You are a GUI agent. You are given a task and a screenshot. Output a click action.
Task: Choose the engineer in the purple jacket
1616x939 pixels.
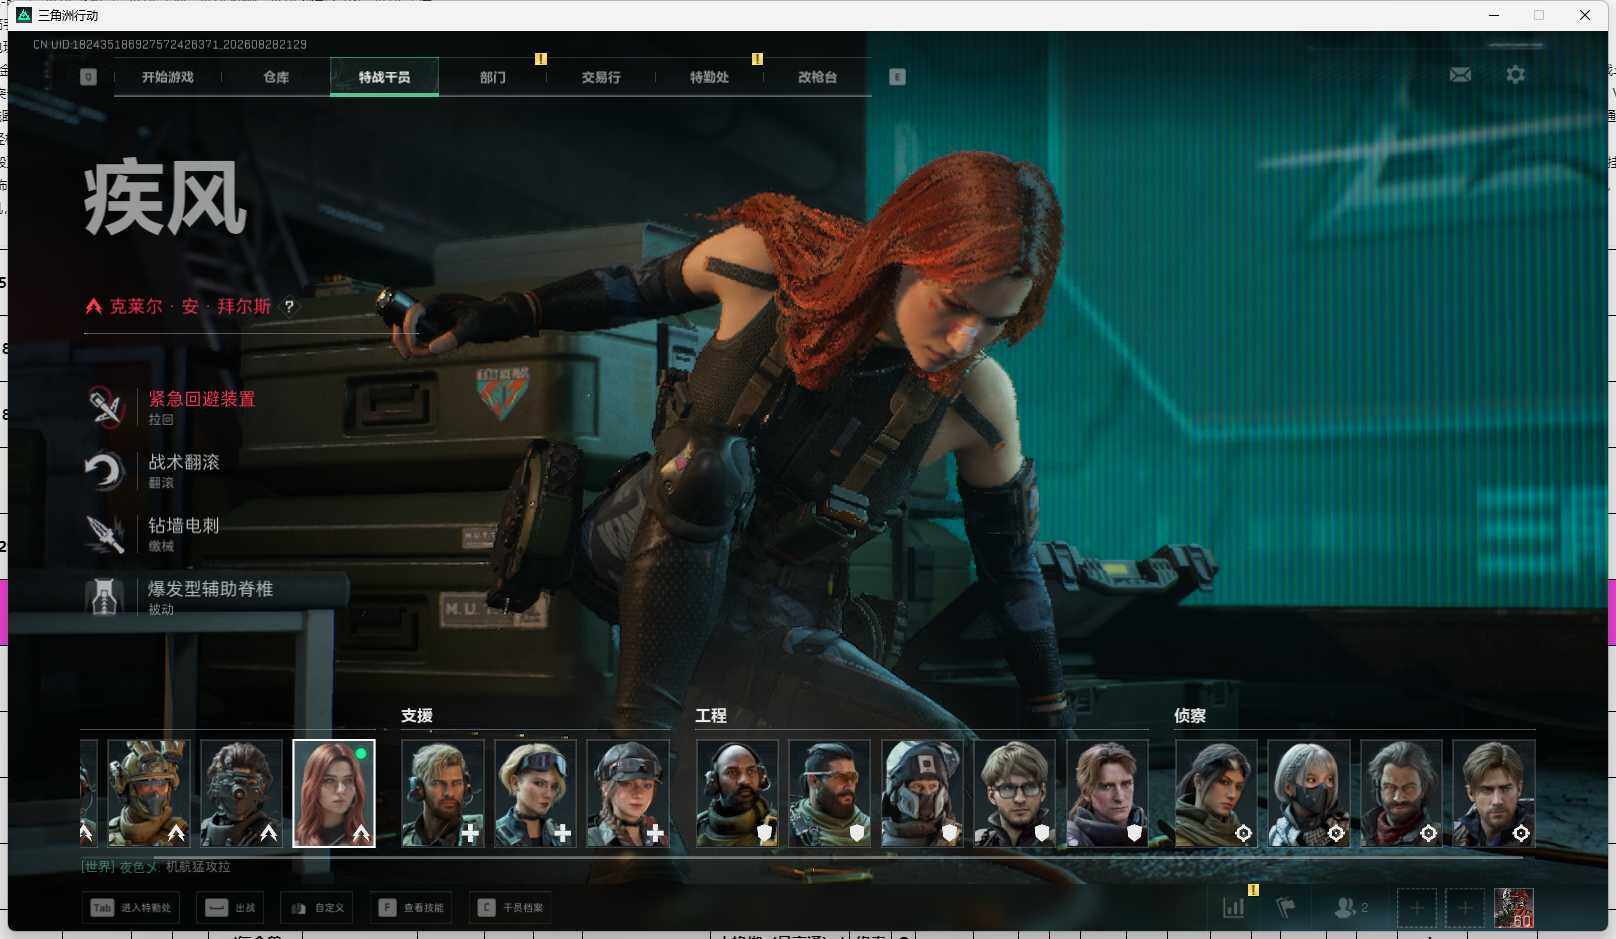point(1108,793)
